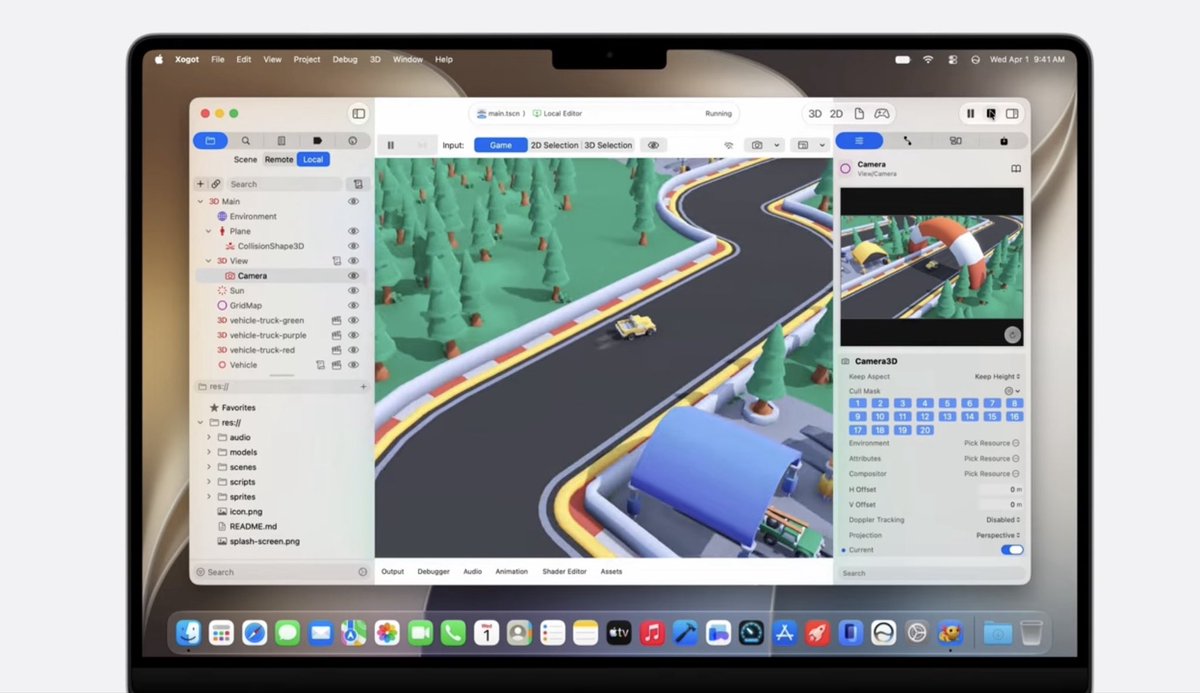This screenshot has width=1200, height=693.
Task: Open the Debug menu
Action: click(x=344, y=59)
